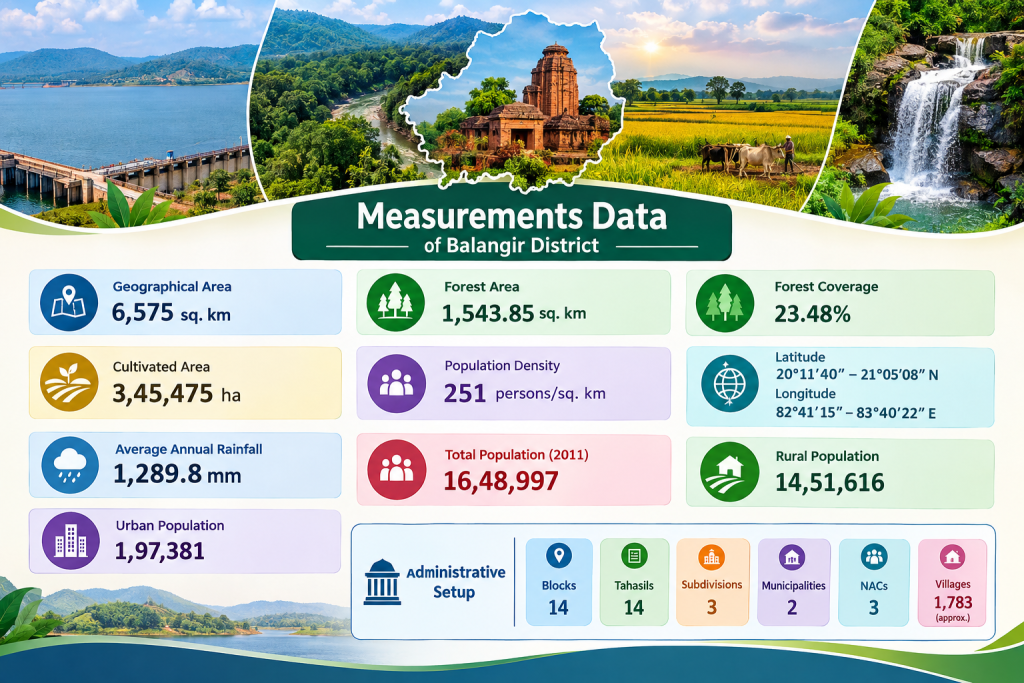Screen dimensions: 1024x683
Task: Click the longitude range "82°41'15" – 83°40'22" E"
Action: pyautogui.click(x=856, y=413)
